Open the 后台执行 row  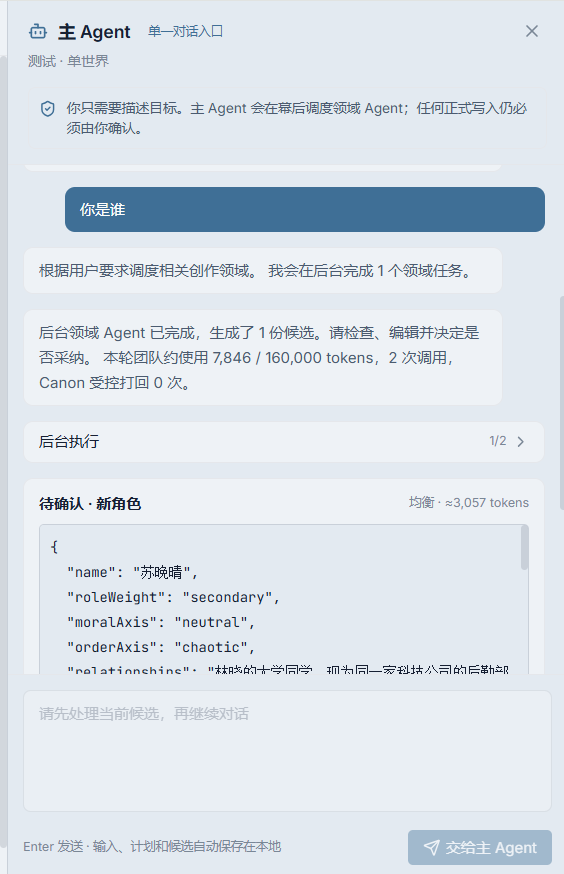coord(284,441)
